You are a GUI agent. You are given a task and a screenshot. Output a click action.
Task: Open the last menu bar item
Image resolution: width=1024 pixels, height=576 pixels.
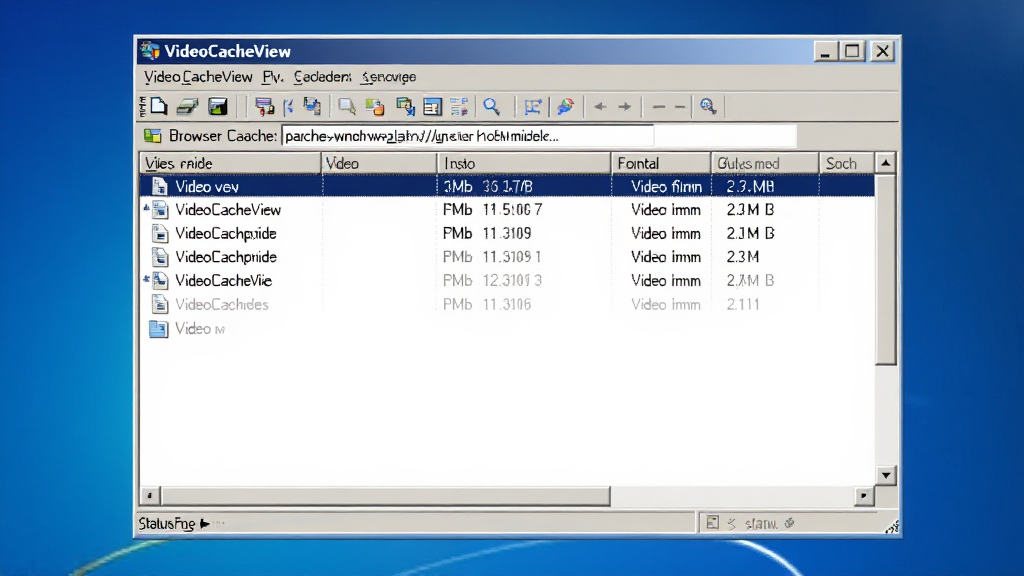point(389,77)
